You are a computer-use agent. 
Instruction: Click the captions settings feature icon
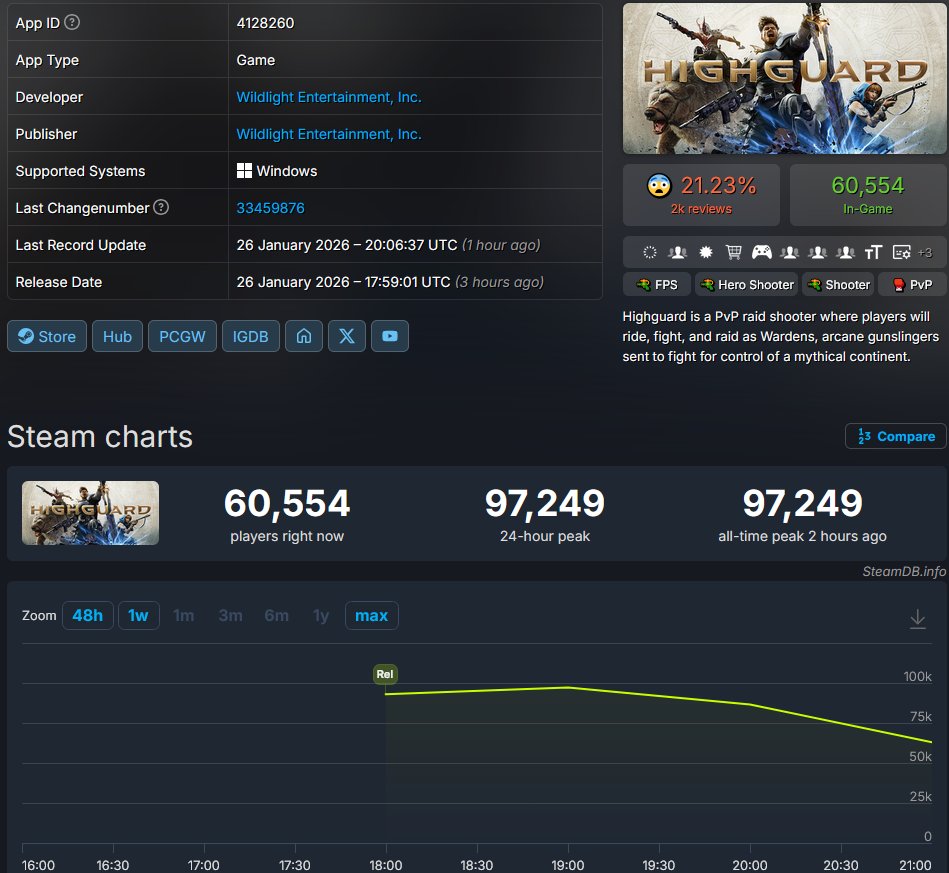pyautogui.click(x=901, y=252)
